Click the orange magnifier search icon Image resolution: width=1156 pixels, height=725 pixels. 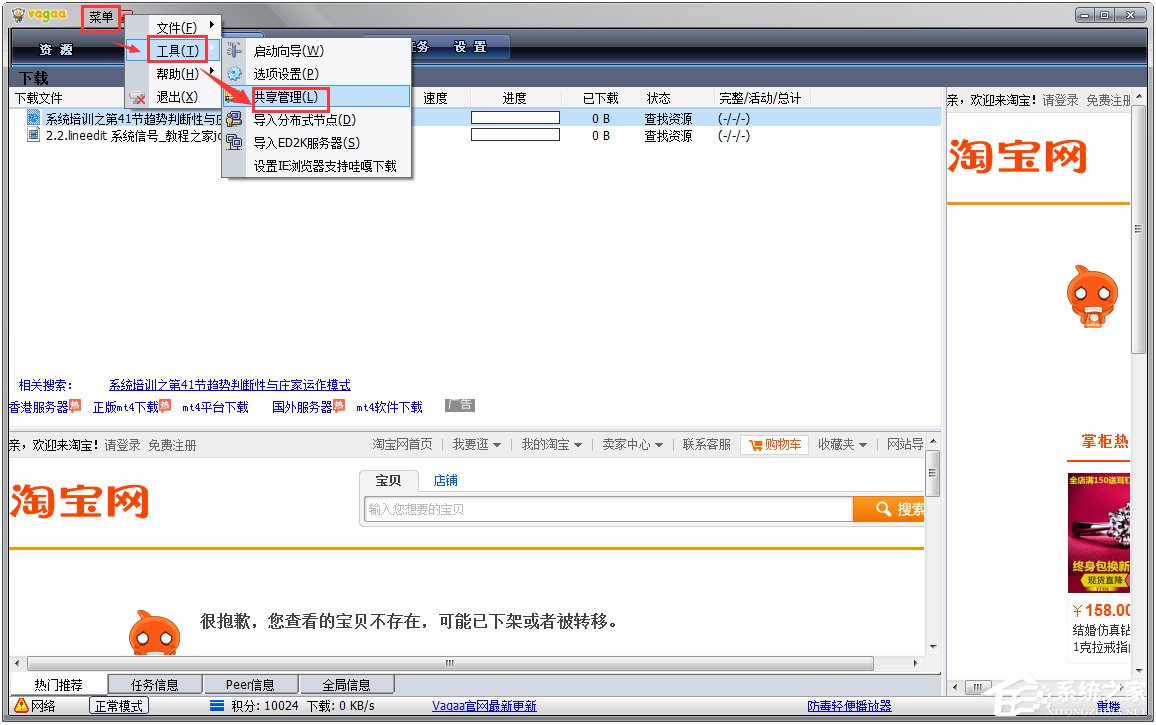[883, 509]
